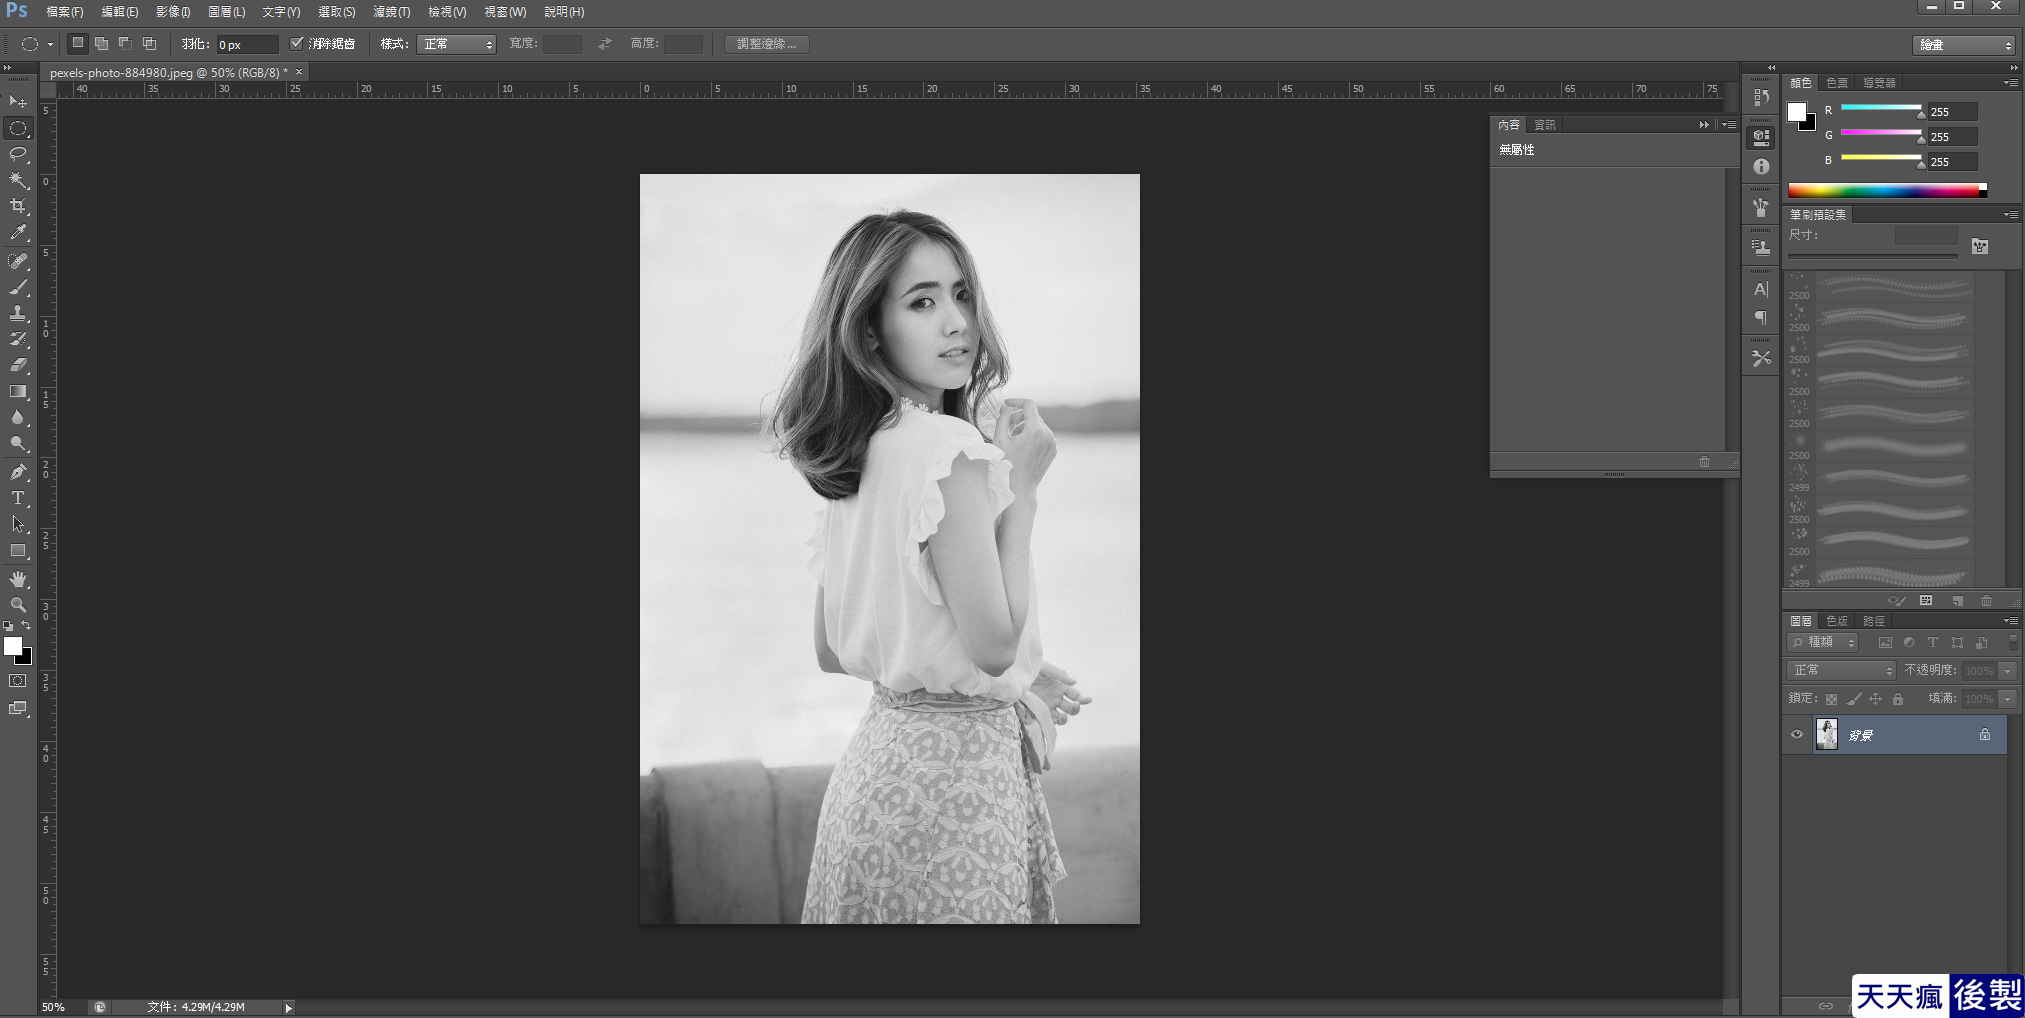The height and width of the screenshot is (1018, 2025).
Task: Select the Crop tool
Action: (x=18, y=206)
